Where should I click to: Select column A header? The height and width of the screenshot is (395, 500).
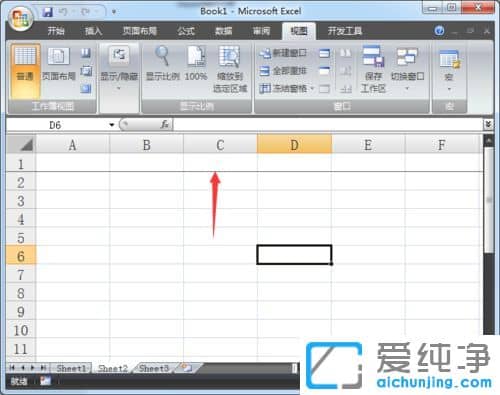pos(72,145)
